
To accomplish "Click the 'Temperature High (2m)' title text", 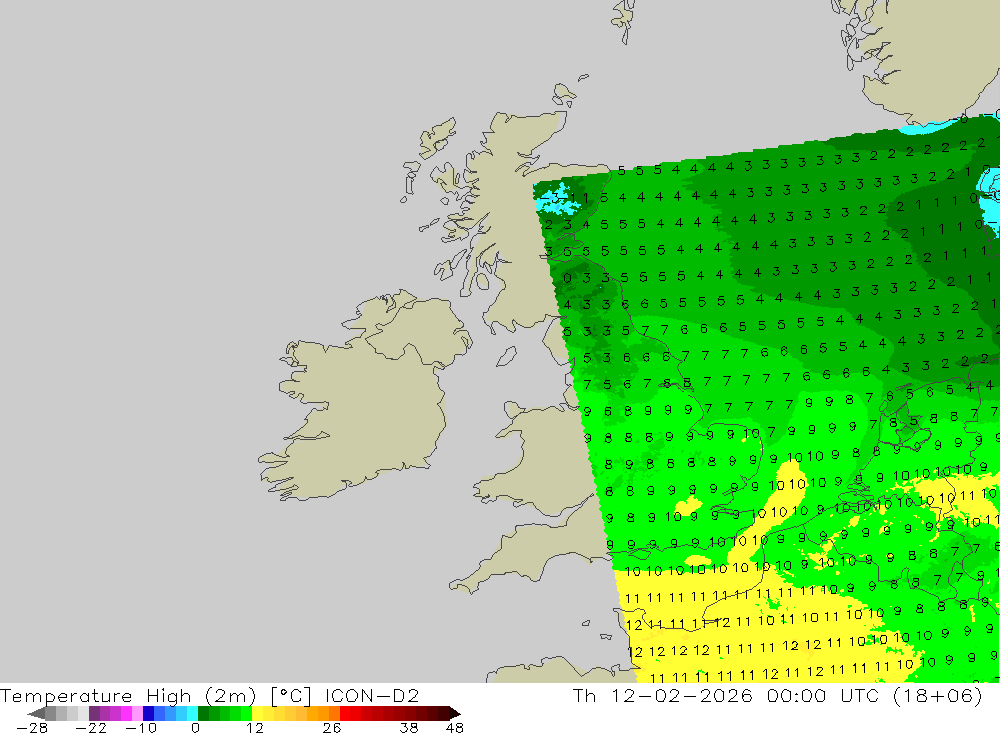I will coord(128,696).
